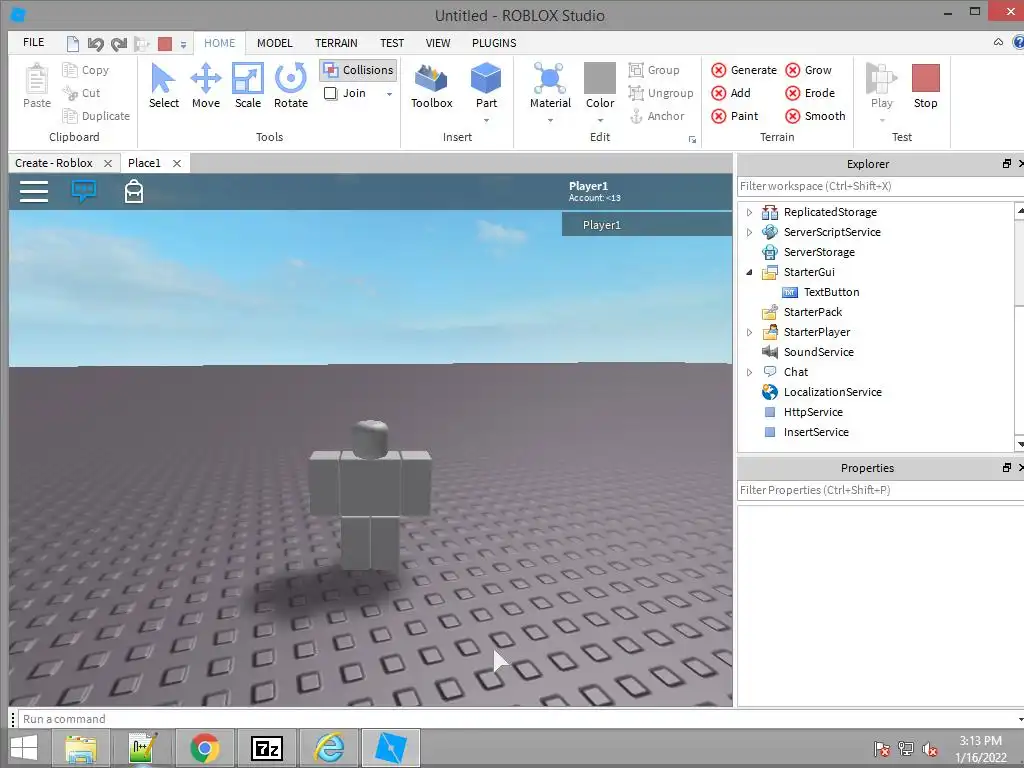Click the Filter workspace field
The image size is (1024, 768).
click(x=880, y=186)
